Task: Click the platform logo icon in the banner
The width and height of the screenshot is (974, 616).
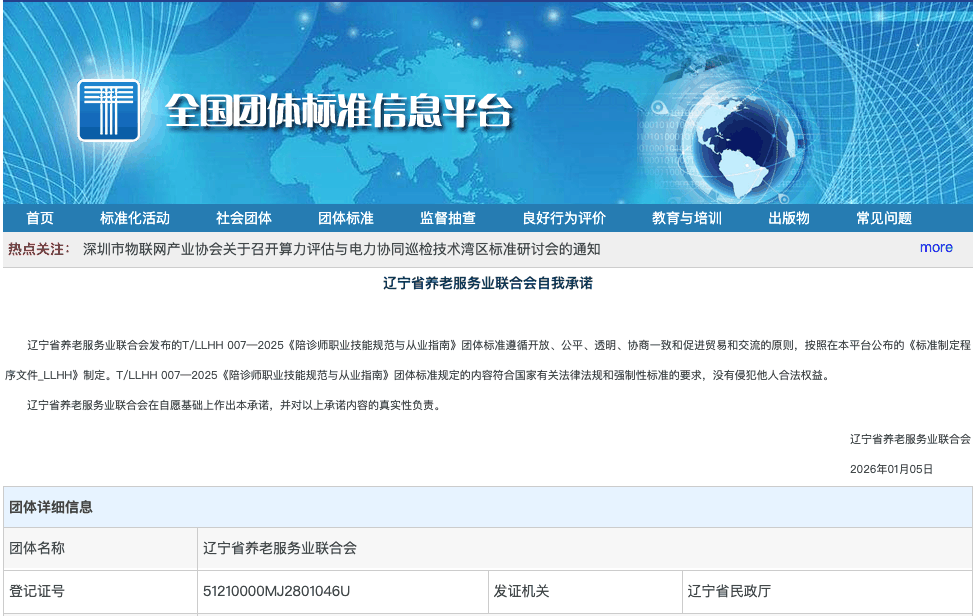Action: (x=109, y=111)
